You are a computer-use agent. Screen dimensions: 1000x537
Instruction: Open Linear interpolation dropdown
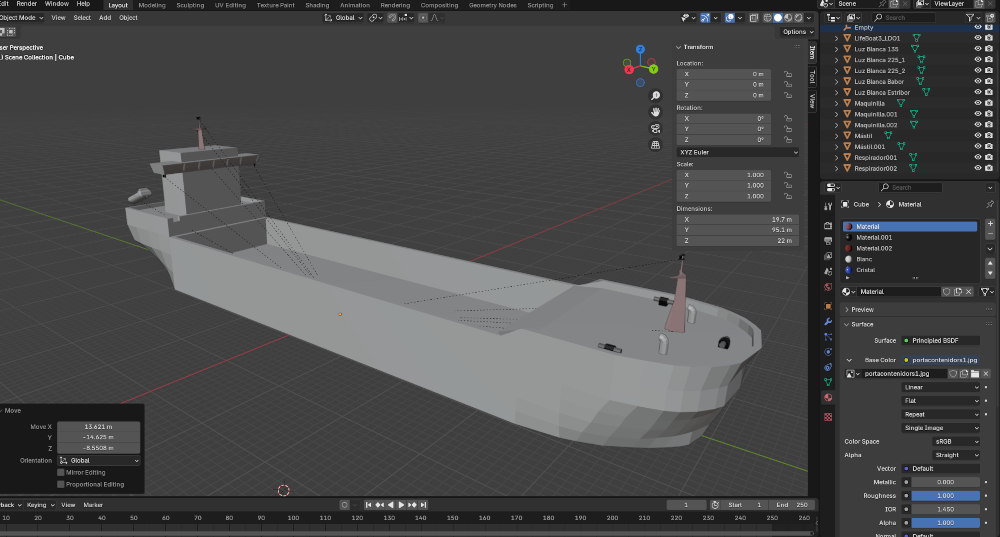941,387
